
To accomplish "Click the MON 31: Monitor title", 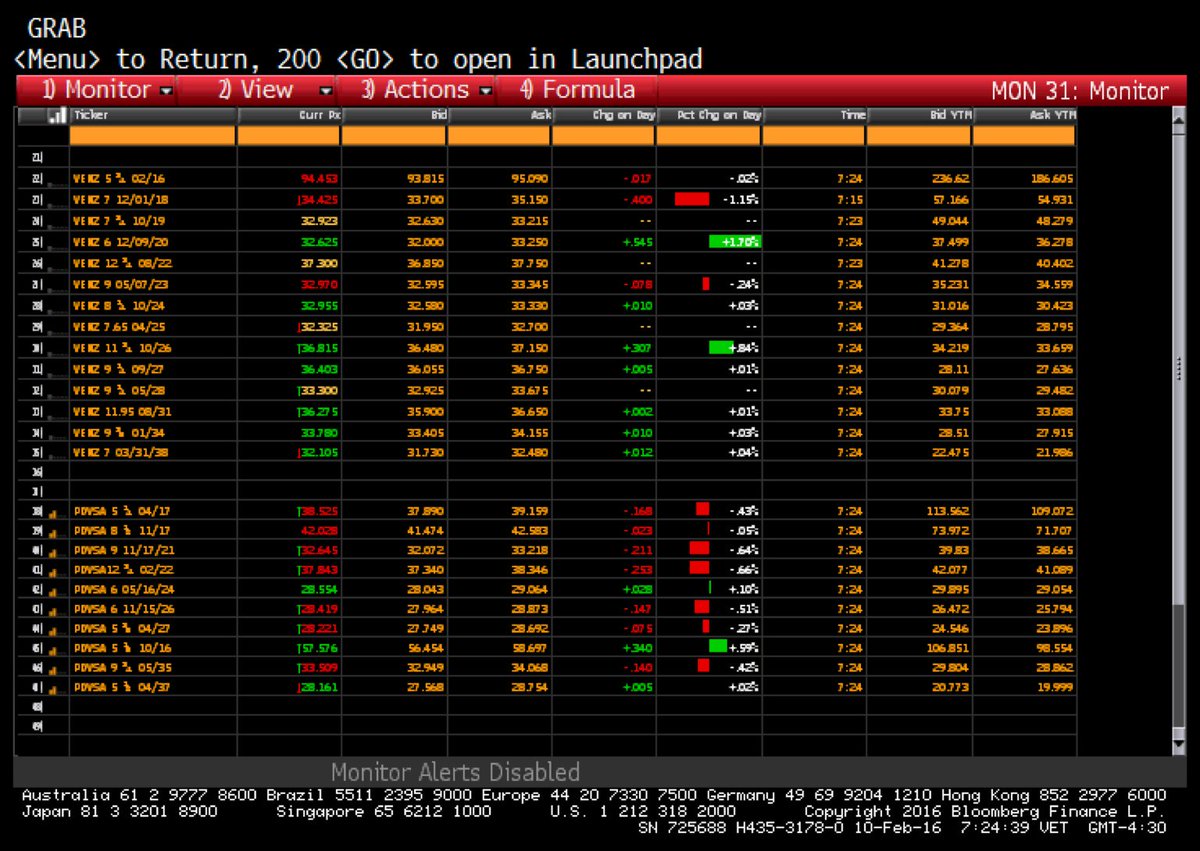I will click(x=1080, y=91).
